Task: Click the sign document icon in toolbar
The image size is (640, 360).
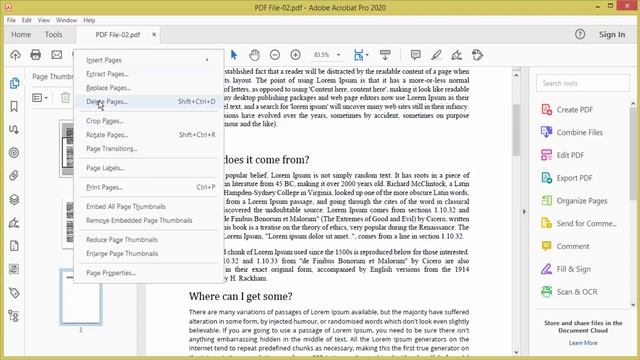Action: [x=457, y=55]
